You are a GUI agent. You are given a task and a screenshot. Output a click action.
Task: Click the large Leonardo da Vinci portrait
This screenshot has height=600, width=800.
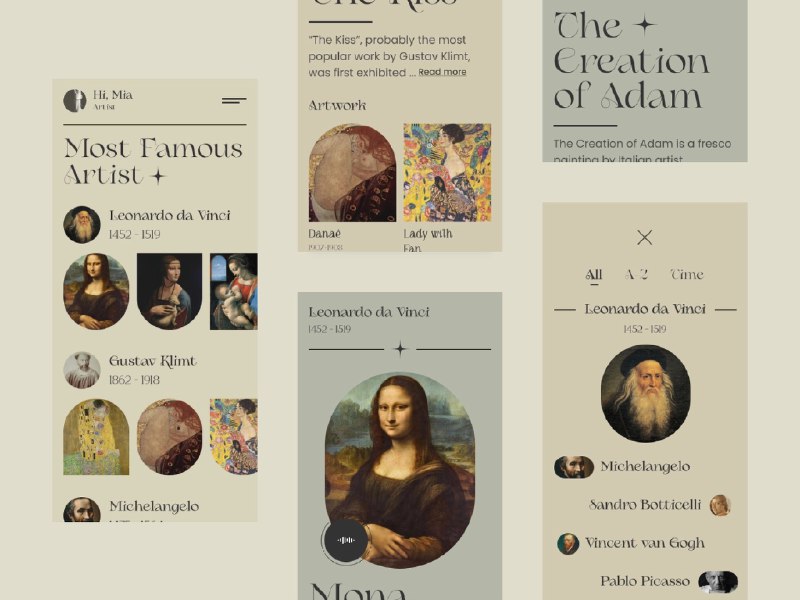tap(645, 393)
